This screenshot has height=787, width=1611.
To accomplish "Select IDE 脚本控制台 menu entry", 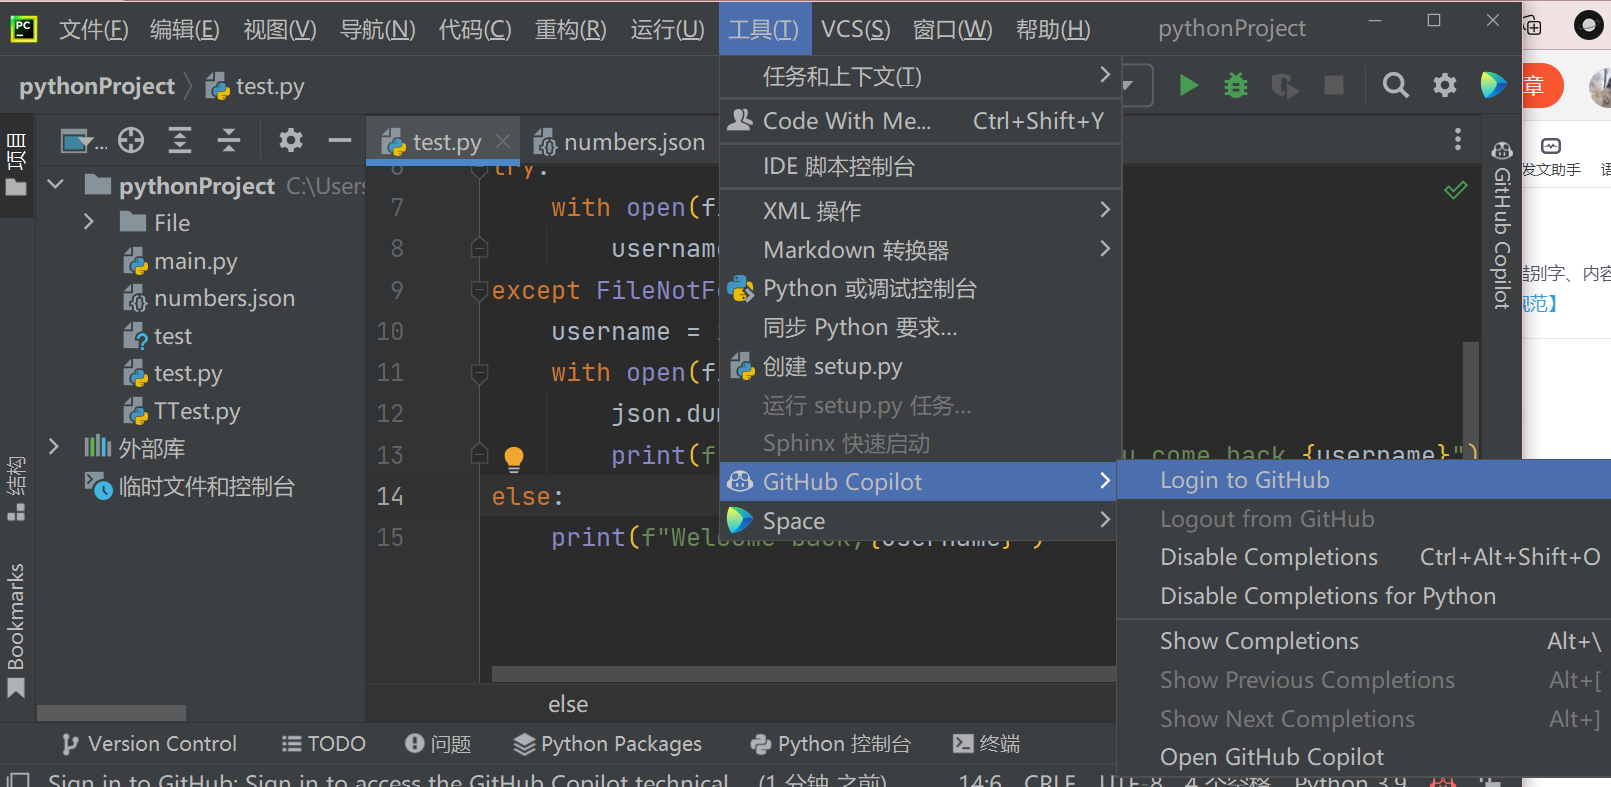I will coord(920,166).
